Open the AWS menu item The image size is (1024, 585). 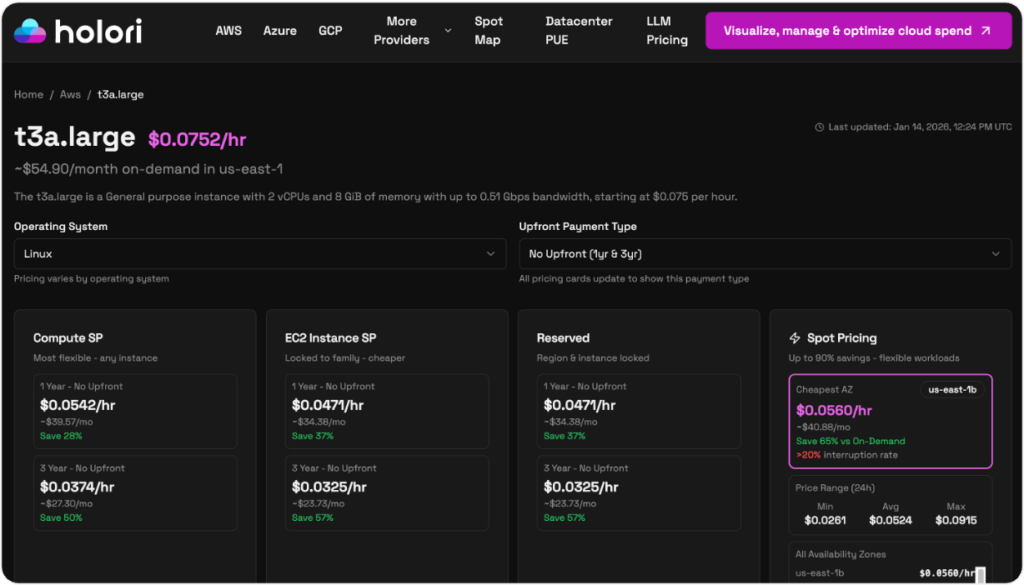point(228,31)
